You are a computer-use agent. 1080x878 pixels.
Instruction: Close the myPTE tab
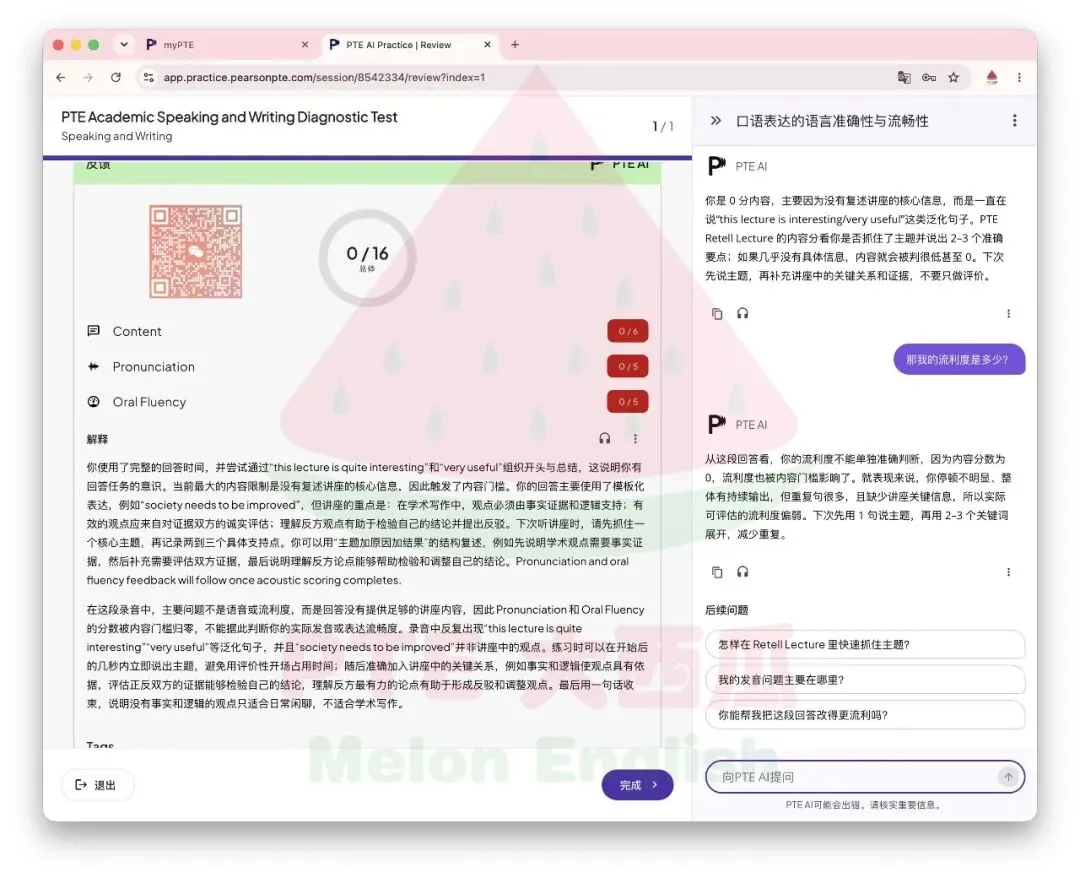point(305,44)
